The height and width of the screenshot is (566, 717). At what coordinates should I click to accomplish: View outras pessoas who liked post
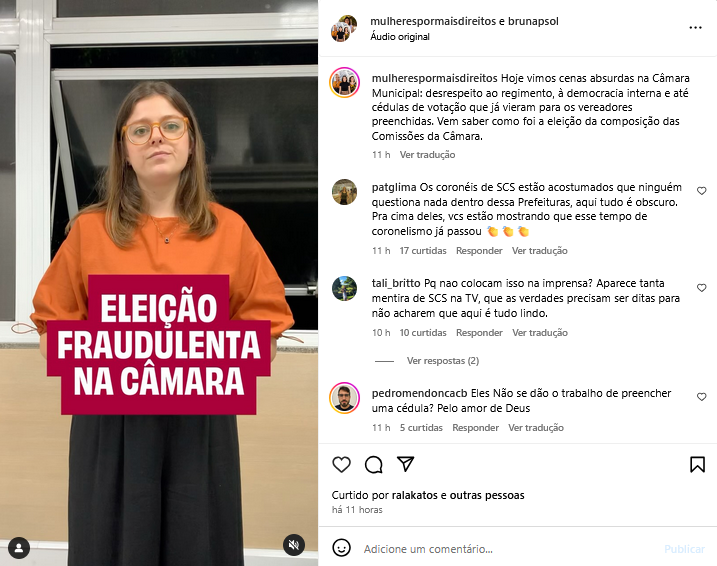pyautogui.click(x=487, y=495)
